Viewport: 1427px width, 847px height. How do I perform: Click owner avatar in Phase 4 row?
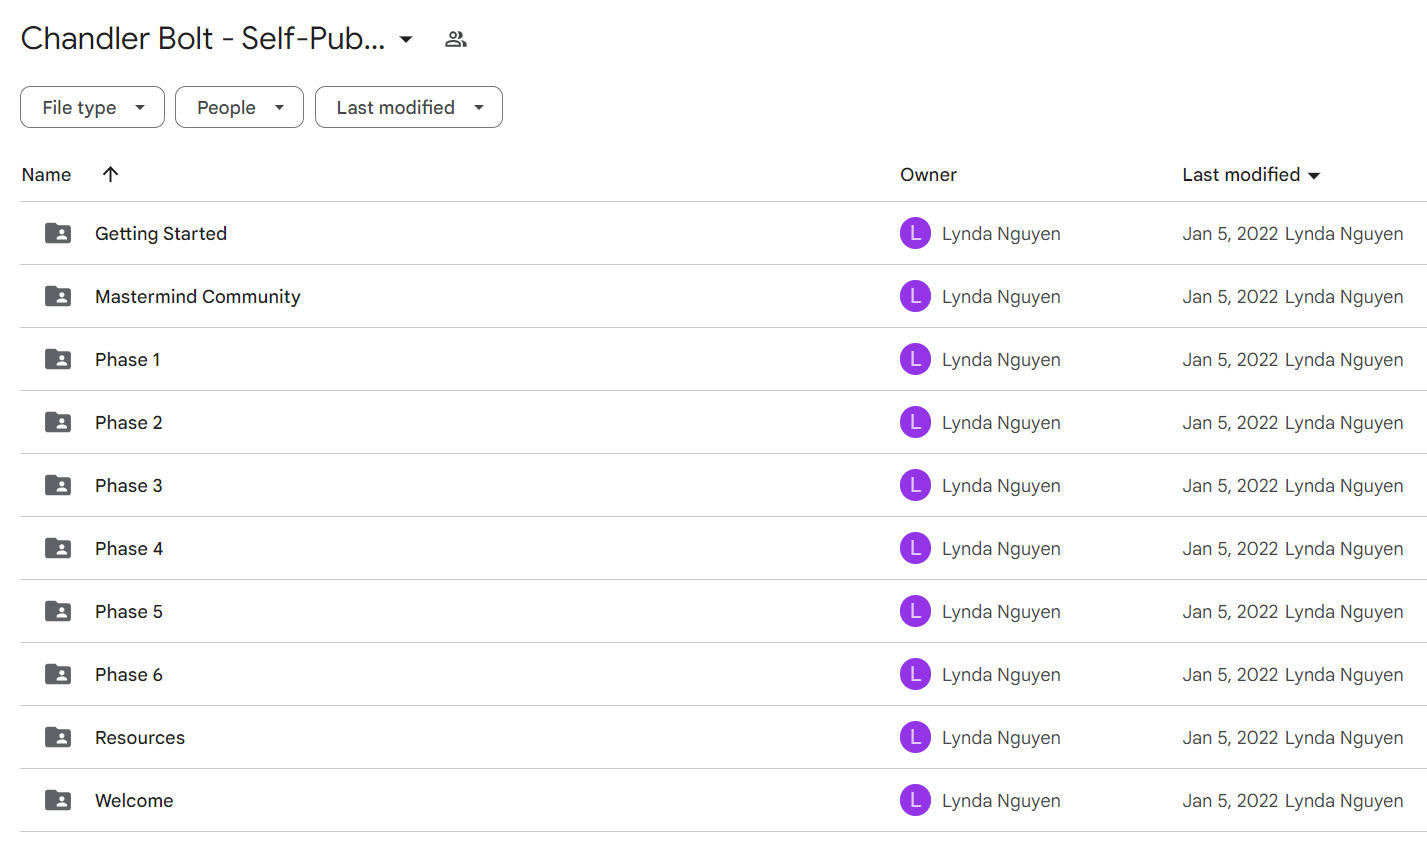click(915, 548)
